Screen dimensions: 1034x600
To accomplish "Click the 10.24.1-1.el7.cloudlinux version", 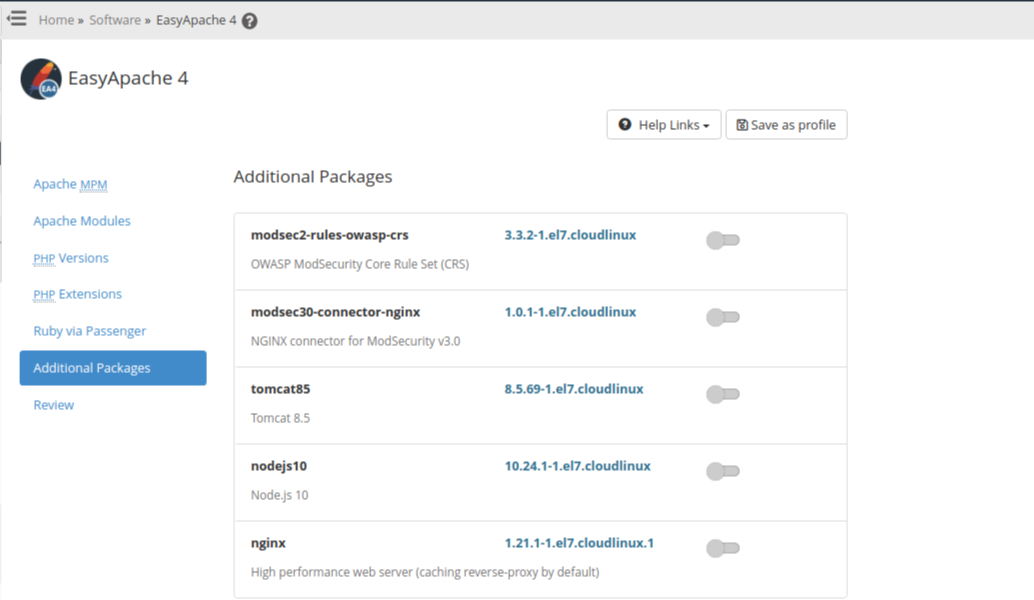I will pos(578,466).
